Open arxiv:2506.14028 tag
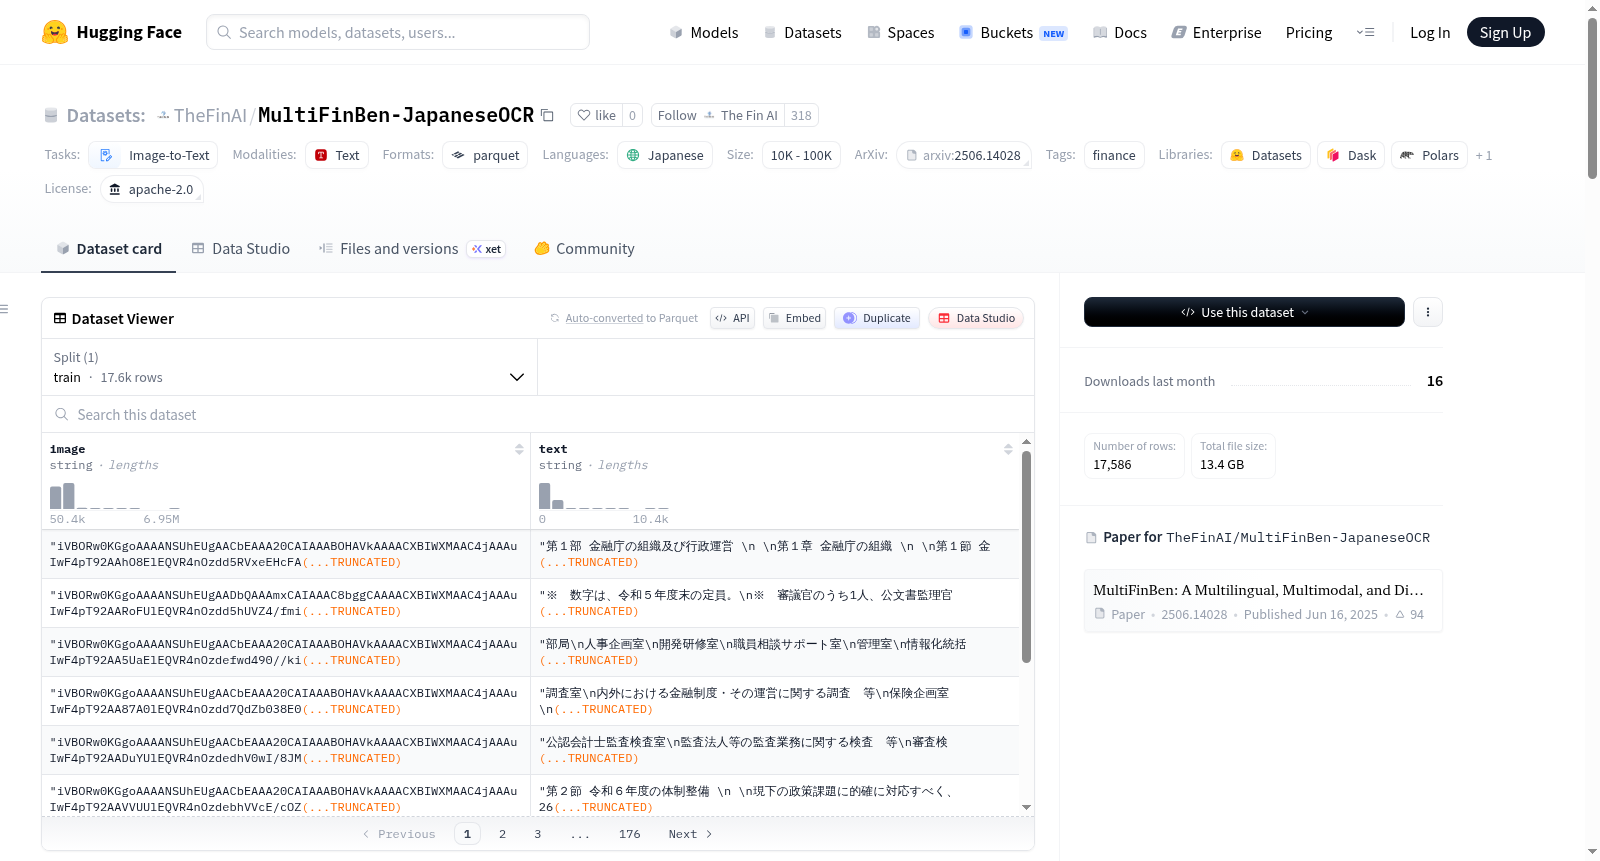 pos(963,155)
